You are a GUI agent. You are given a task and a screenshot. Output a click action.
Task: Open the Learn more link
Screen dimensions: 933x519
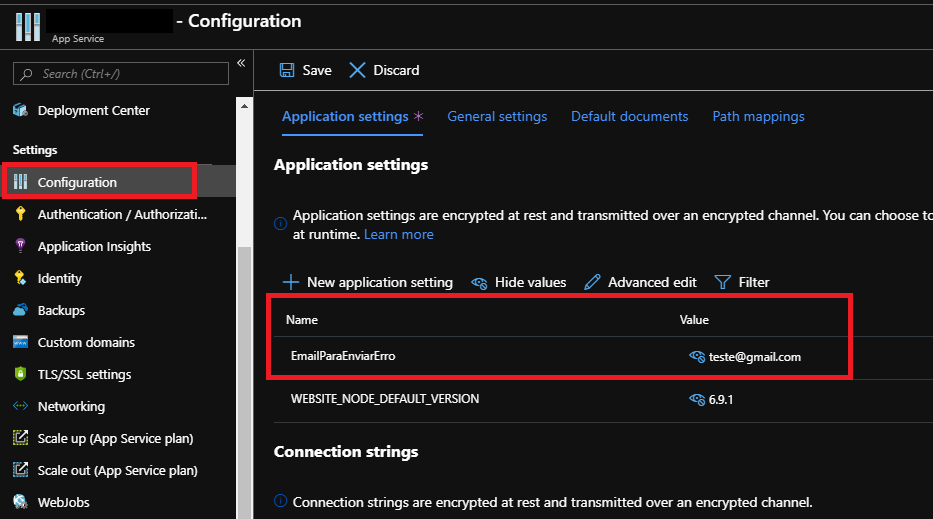pyautogui.click(x=398, y=234)
